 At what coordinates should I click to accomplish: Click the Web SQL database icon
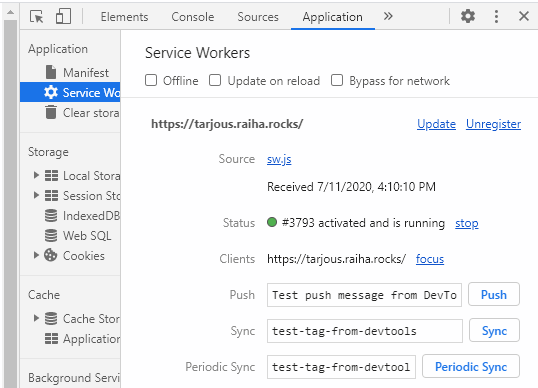[x=51, y=235]
